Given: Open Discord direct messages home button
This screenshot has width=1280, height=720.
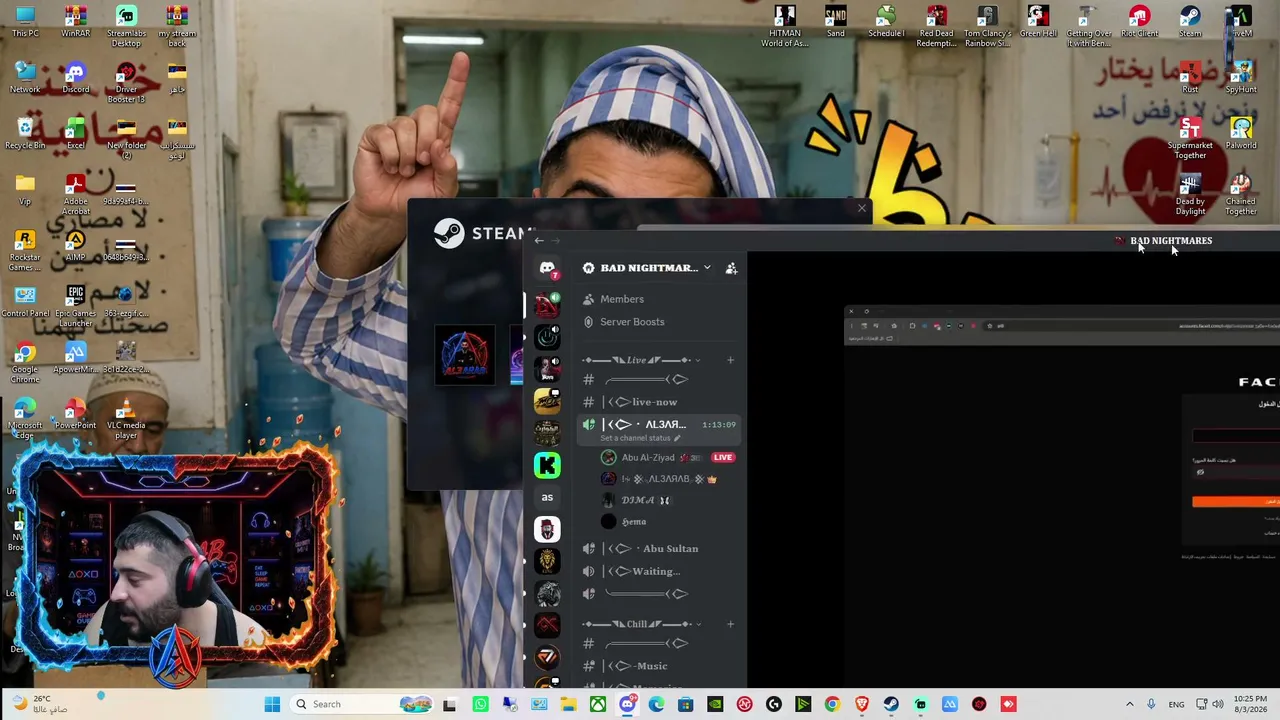Looking at the screenshot, I should coord(547,268).
